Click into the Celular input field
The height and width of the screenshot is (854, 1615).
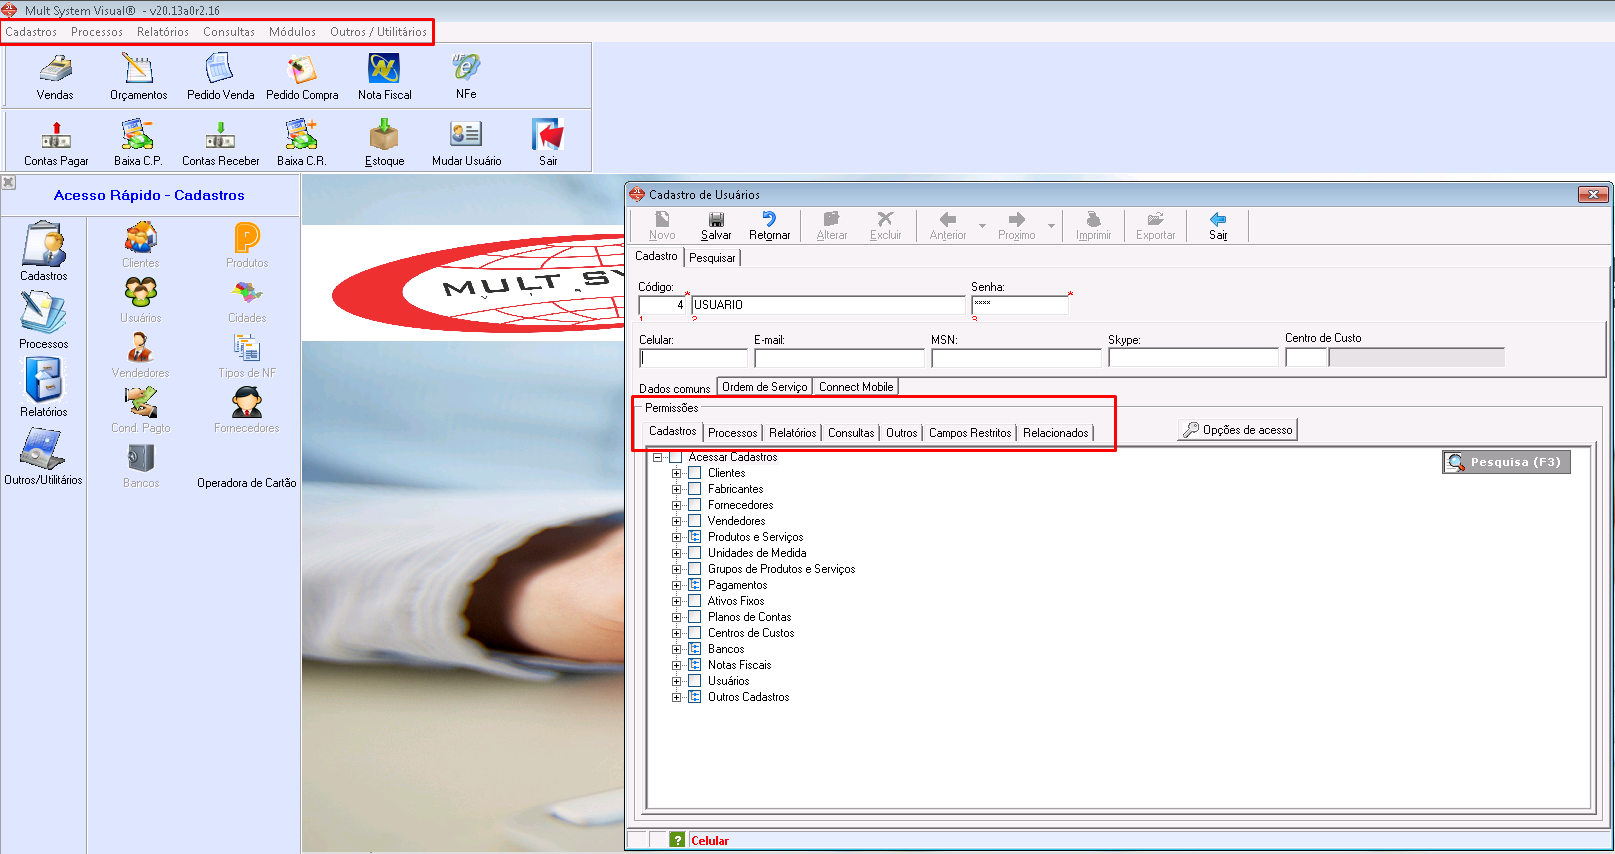(693, 357)
